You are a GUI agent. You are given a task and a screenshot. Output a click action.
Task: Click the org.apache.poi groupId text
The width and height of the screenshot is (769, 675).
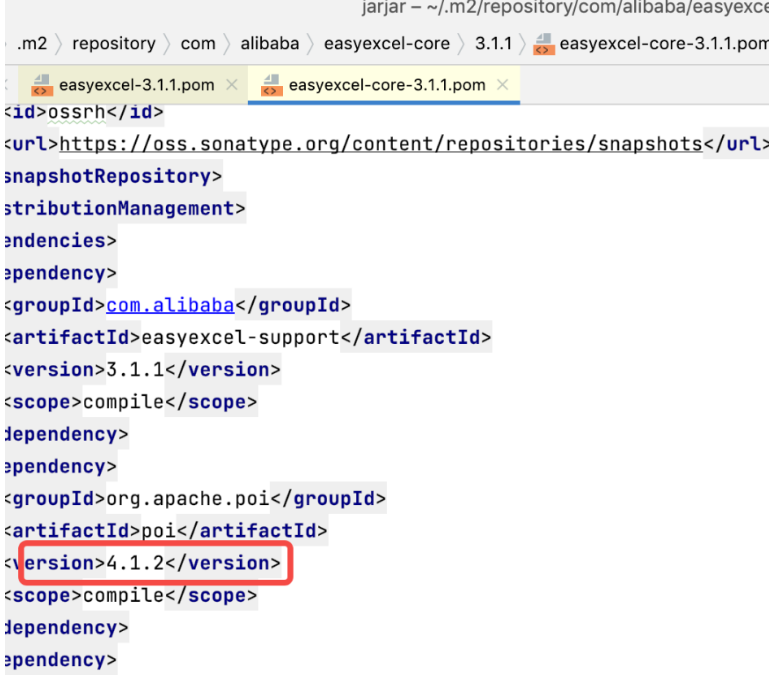(x=188, y=499)
